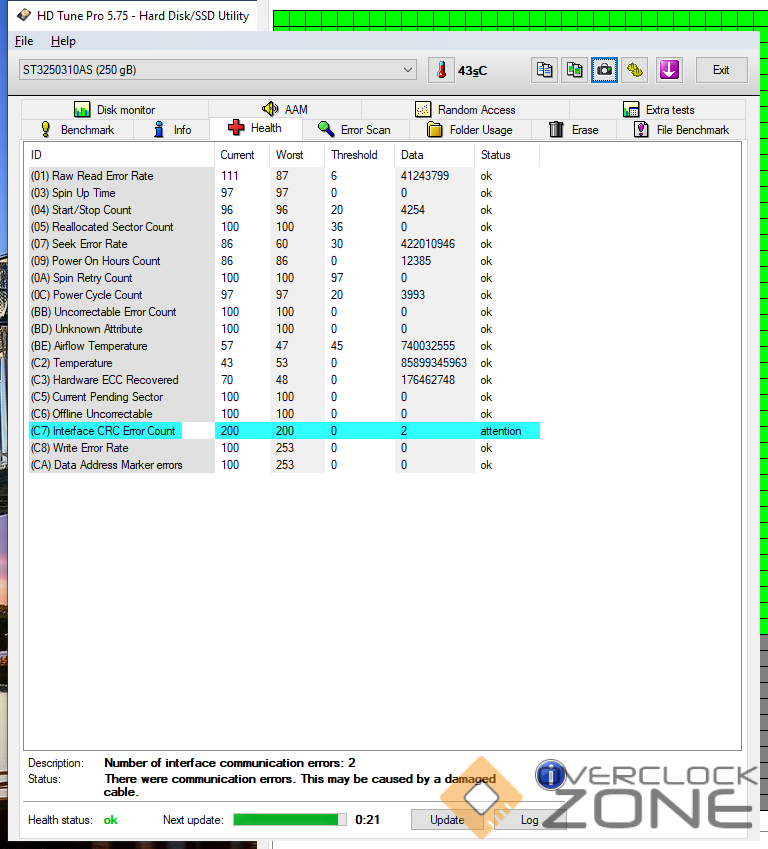Switch to the Info tab
The width and height of the screenshot is (768, 849).
[x=172, y=130]
